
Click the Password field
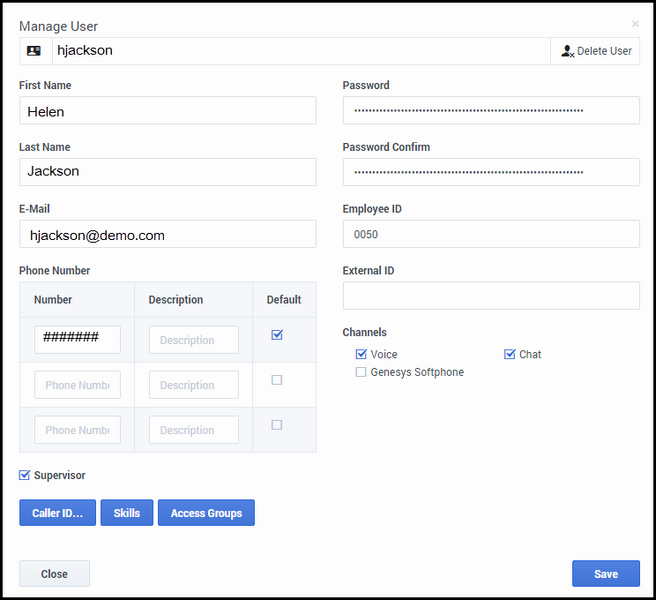tap(490, 111)
